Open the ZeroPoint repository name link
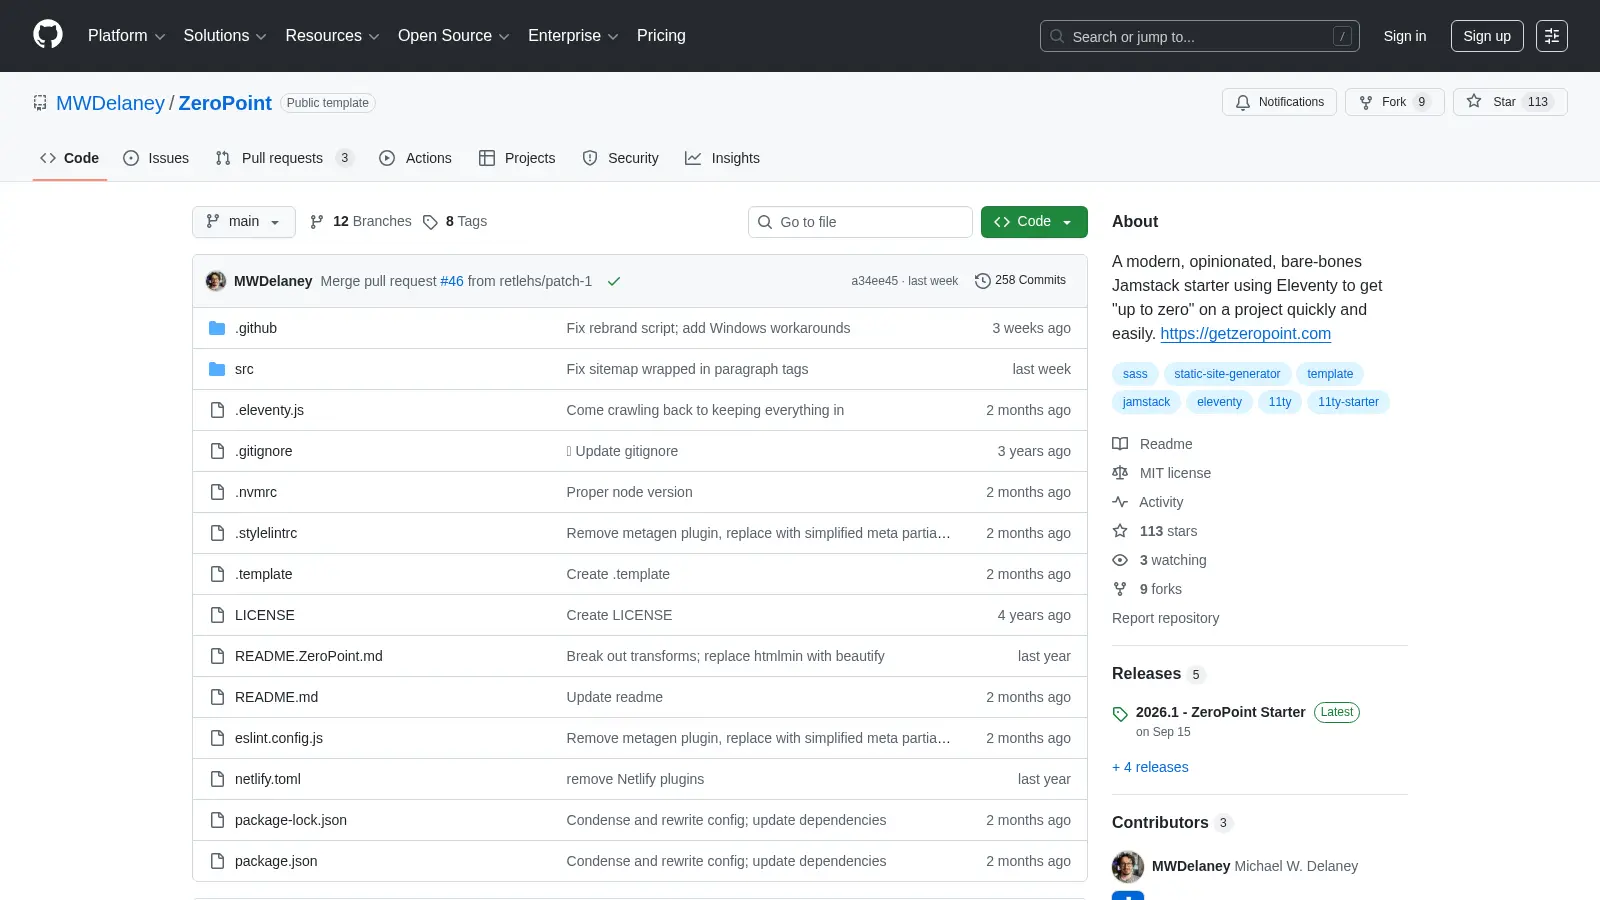The image size is (1600, 900). click(x=225, y=103)
